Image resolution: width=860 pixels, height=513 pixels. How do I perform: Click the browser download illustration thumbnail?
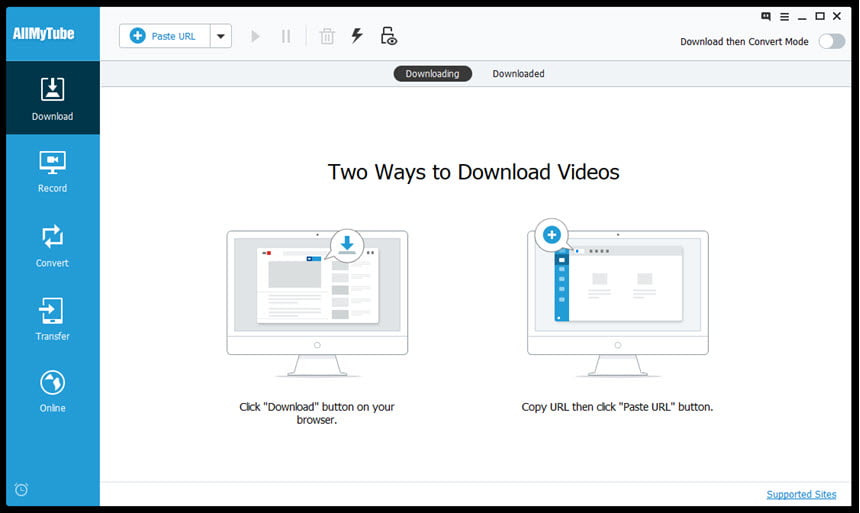coord(318,303)
